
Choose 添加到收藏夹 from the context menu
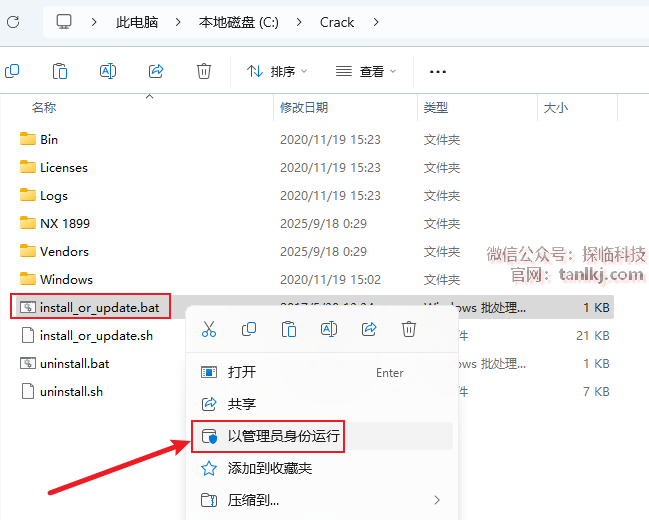coord(322,468)
